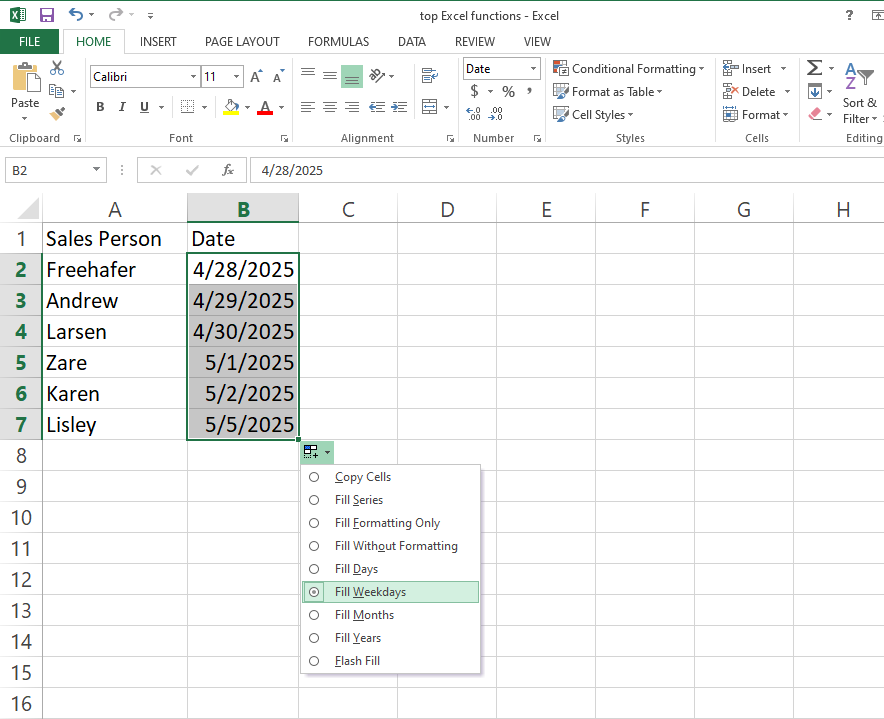Click the Align Left icon
The image size is (884, 719).
[308, 107]
